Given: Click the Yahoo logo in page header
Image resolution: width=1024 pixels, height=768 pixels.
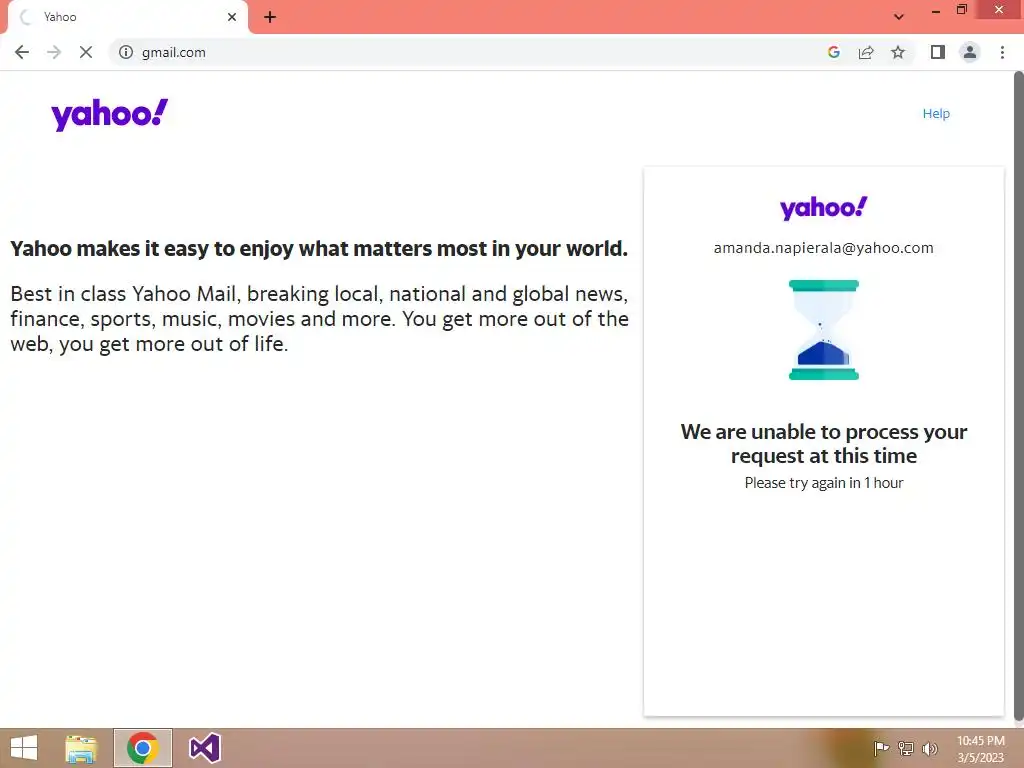Looking at the screenshot, I should point(110,114).
